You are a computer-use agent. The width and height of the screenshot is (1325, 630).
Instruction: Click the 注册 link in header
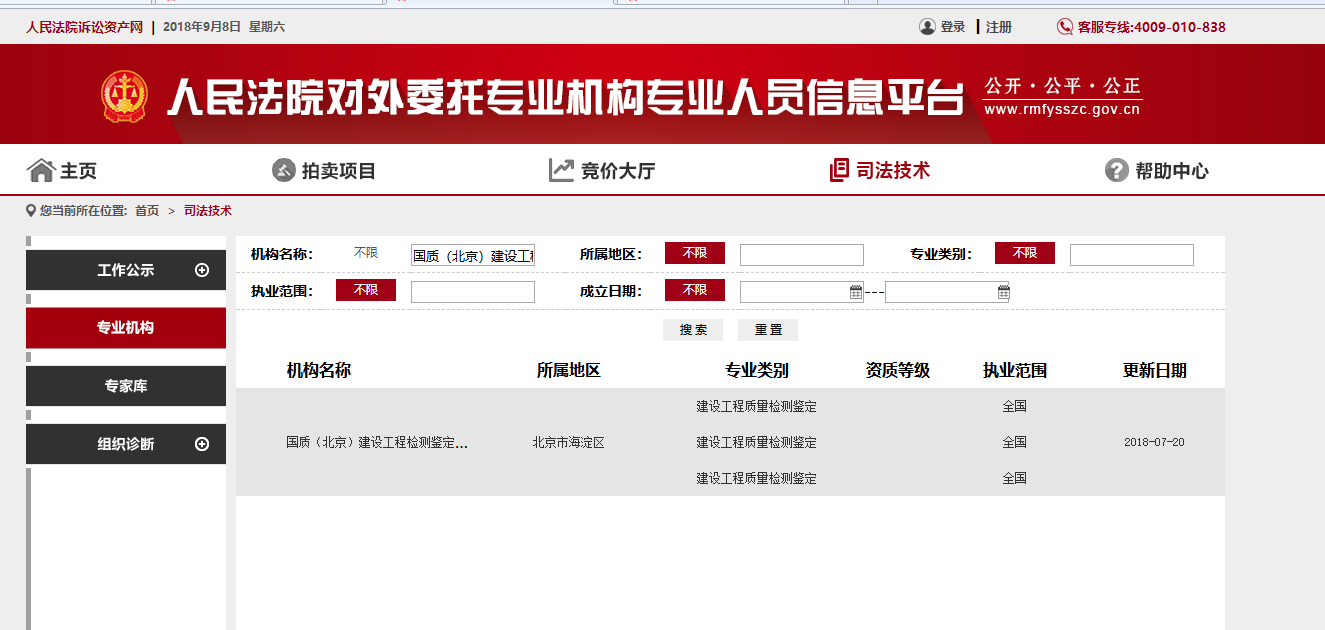(998, 27)
